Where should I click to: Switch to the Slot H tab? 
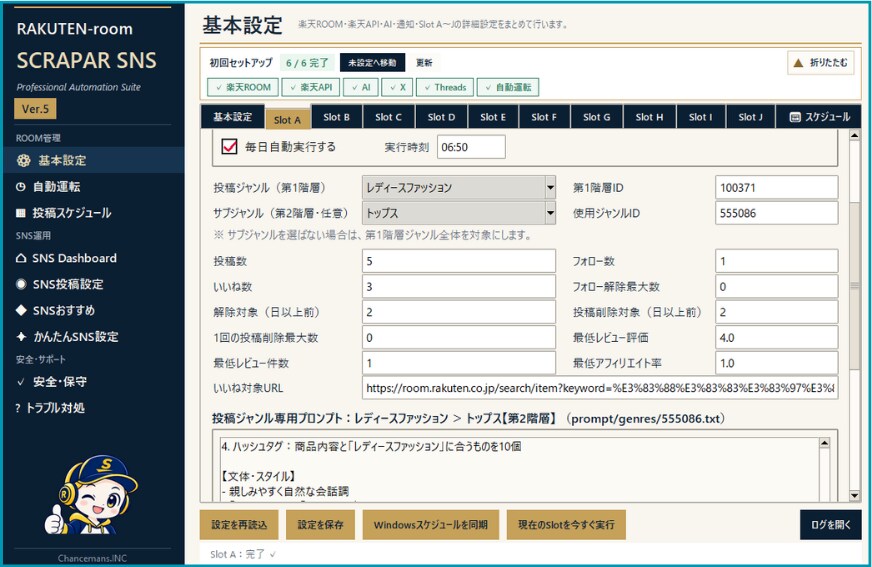tap(649, 117)
